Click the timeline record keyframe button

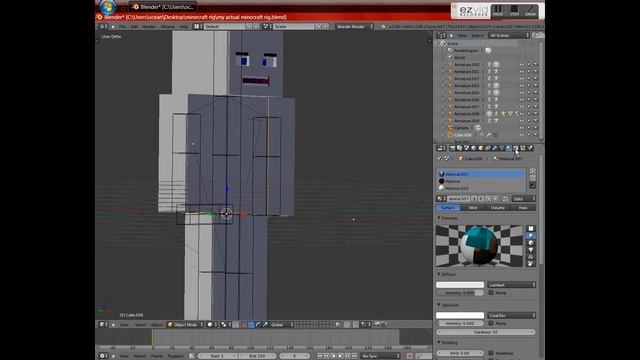[x=410, y=356]
